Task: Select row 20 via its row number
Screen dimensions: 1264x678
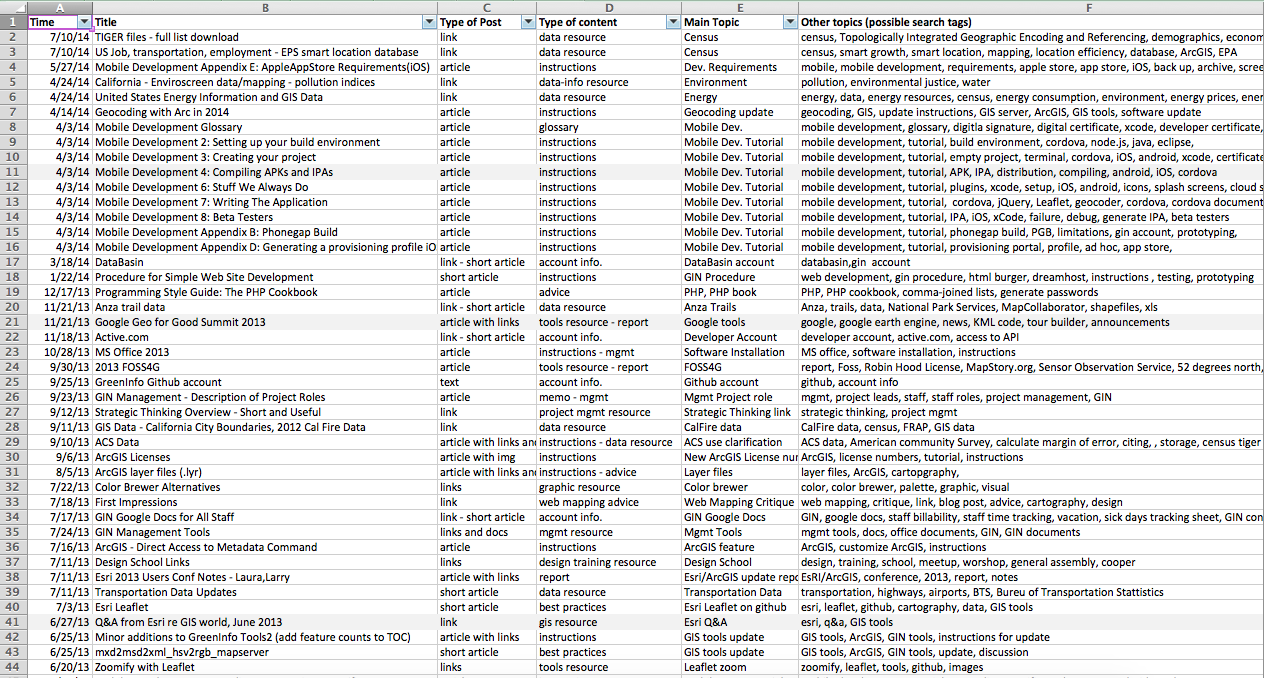Action: point(13,307)
